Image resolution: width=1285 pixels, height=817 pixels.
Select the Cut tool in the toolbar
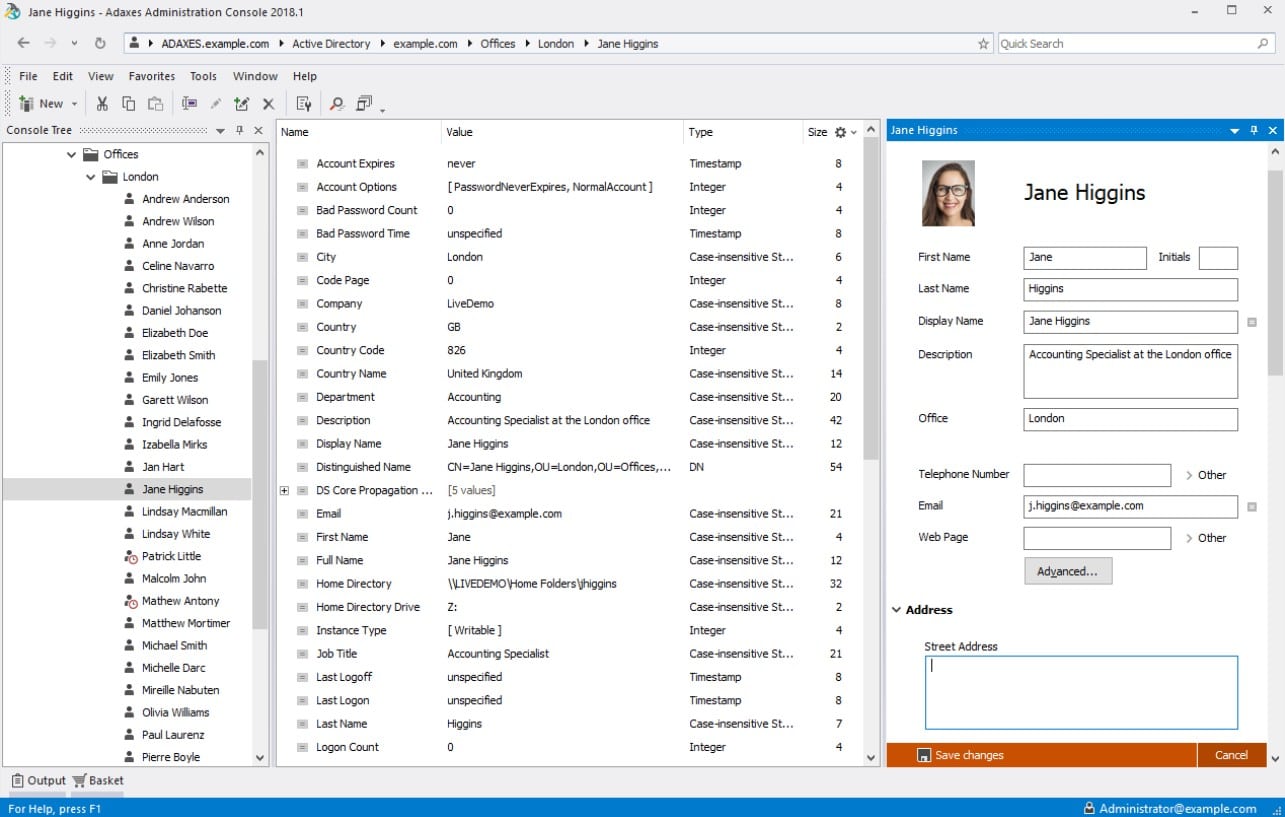(103, 103)
